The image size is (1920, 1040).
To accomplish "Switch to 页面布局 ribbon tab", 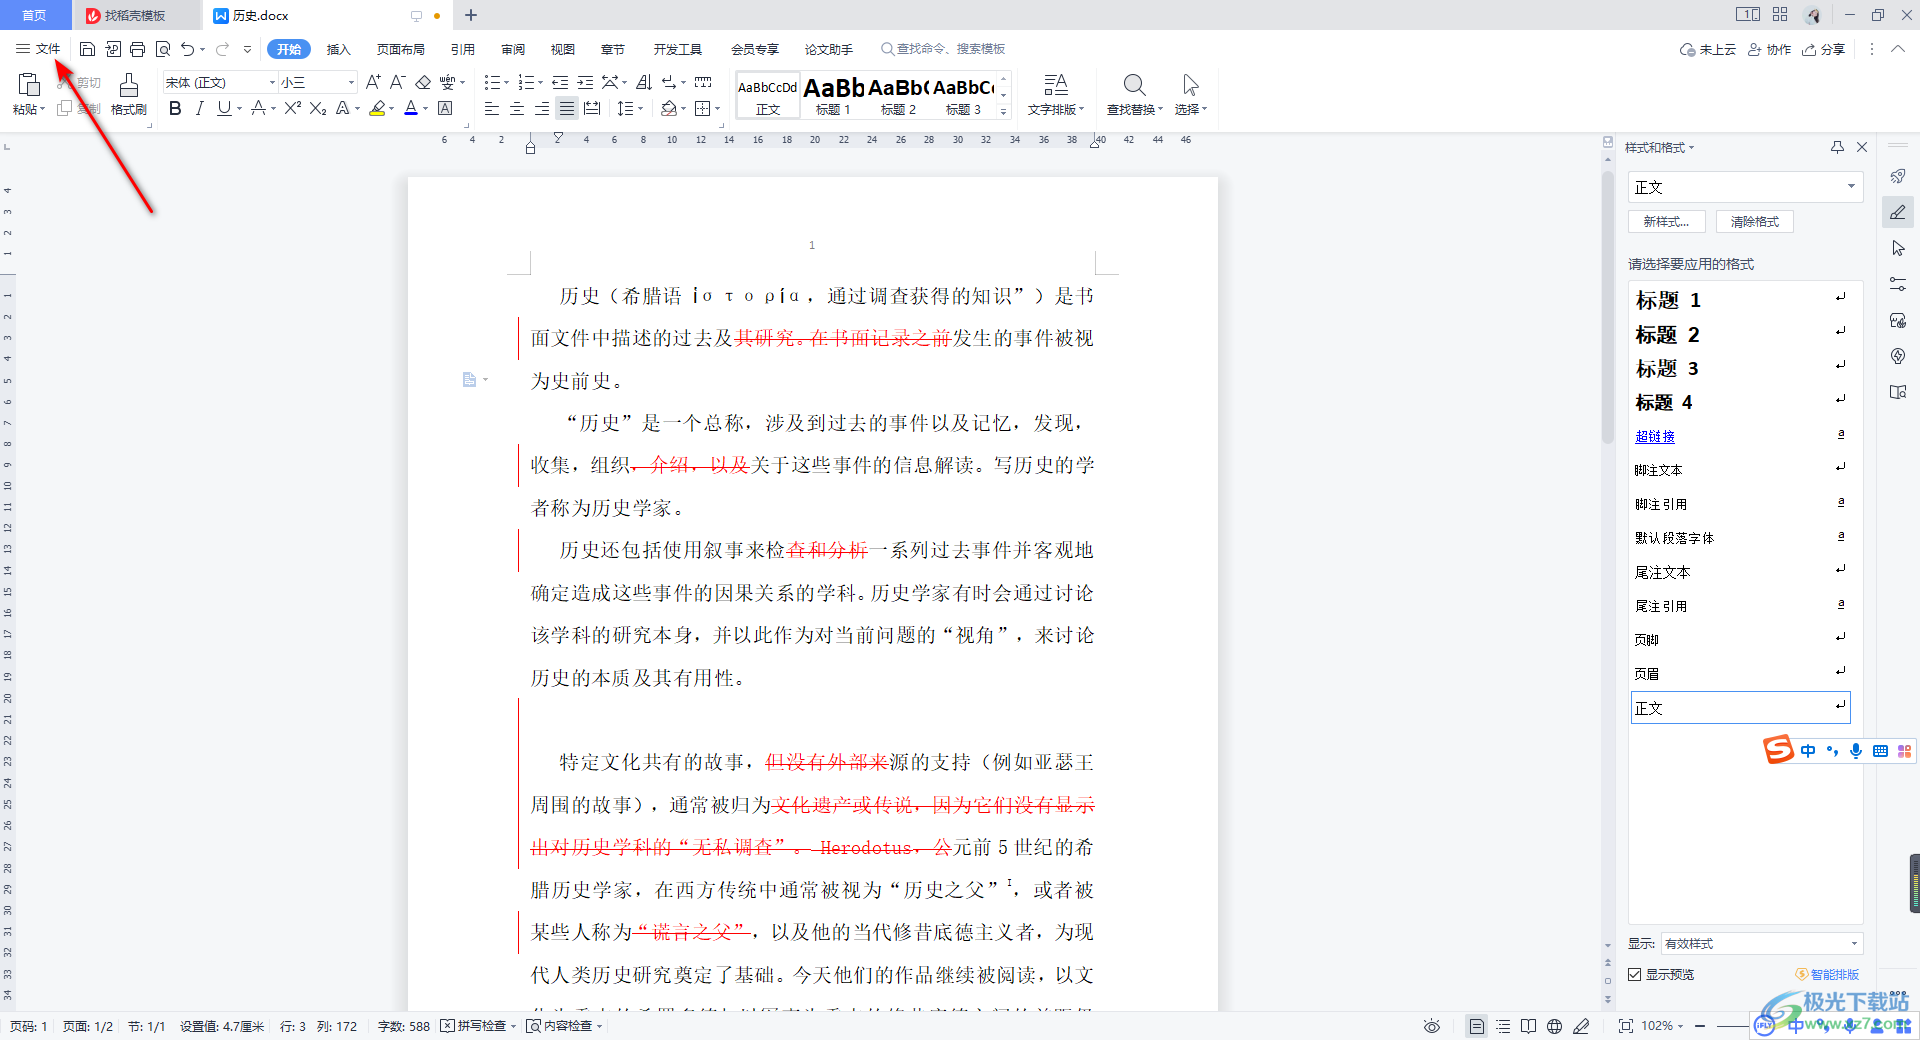I will pyautogui.click(x=400, y=49).
